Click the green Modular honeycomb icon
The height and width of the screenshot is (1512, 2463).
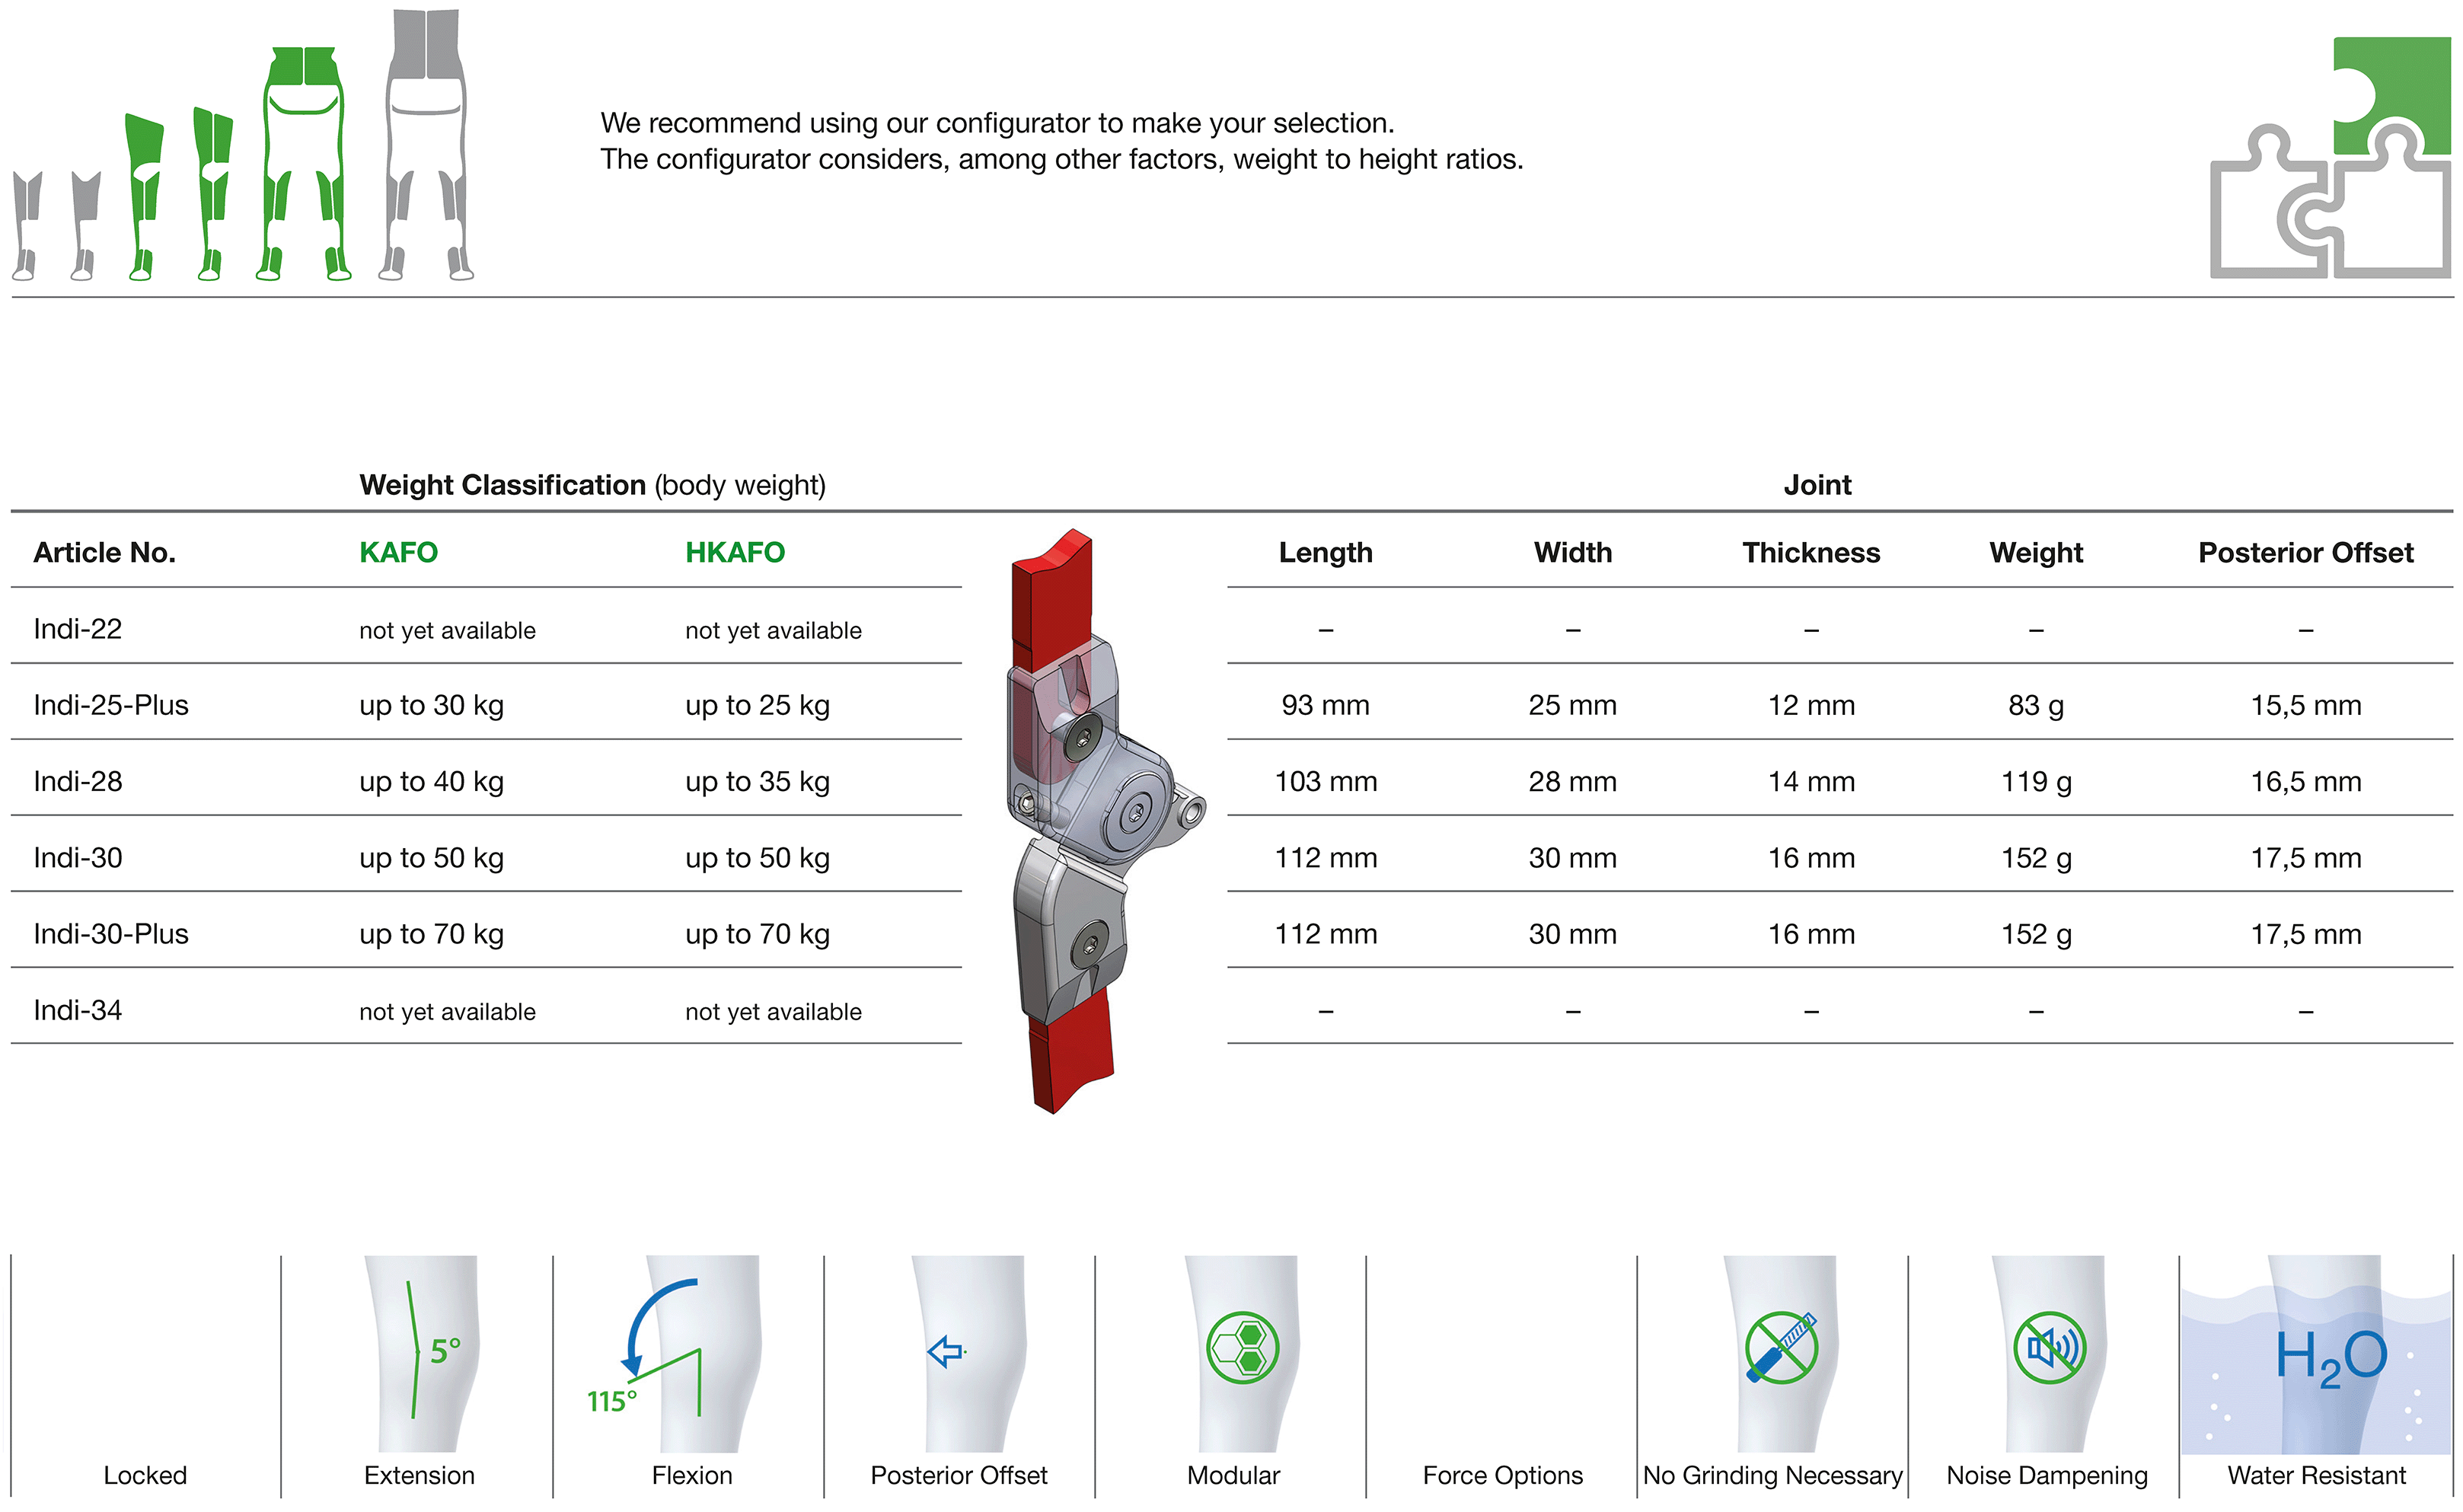pos(1242,1347)
